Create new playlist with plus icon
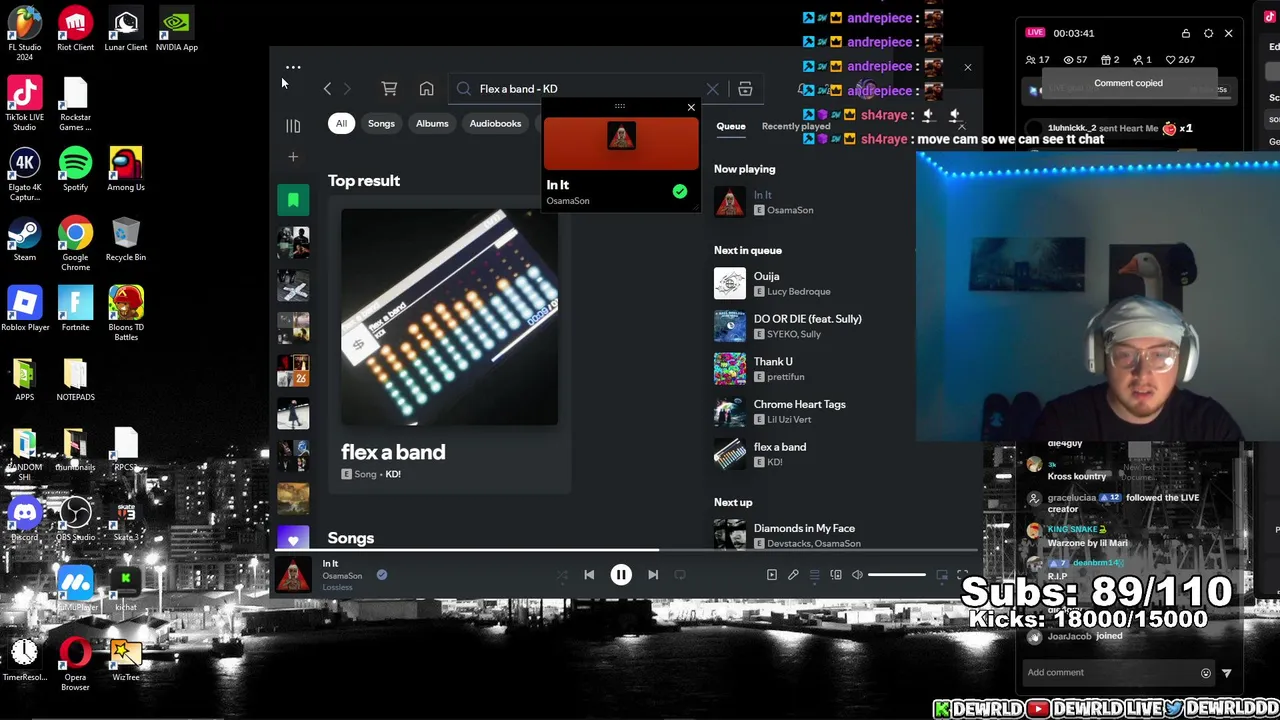Viewport: 1280px width, 720px height. [x=293, y=157]
